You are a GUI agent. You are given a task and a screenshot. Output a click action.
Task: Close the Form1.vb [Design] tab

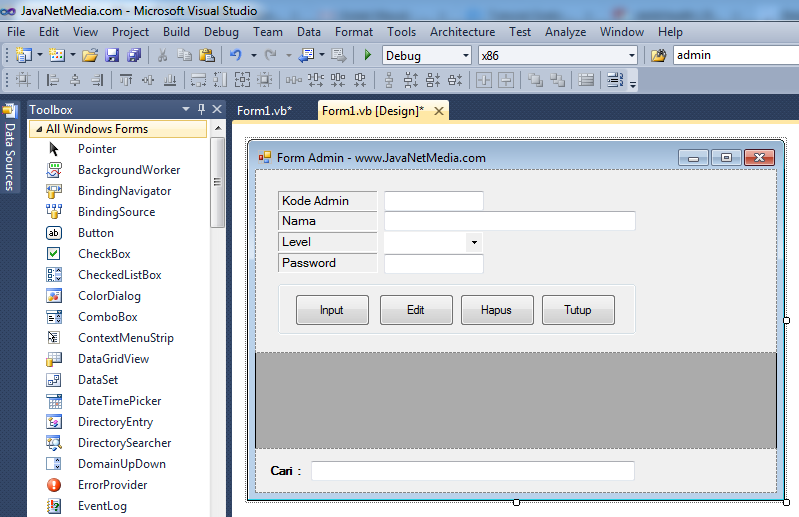(x=439, y=111)
